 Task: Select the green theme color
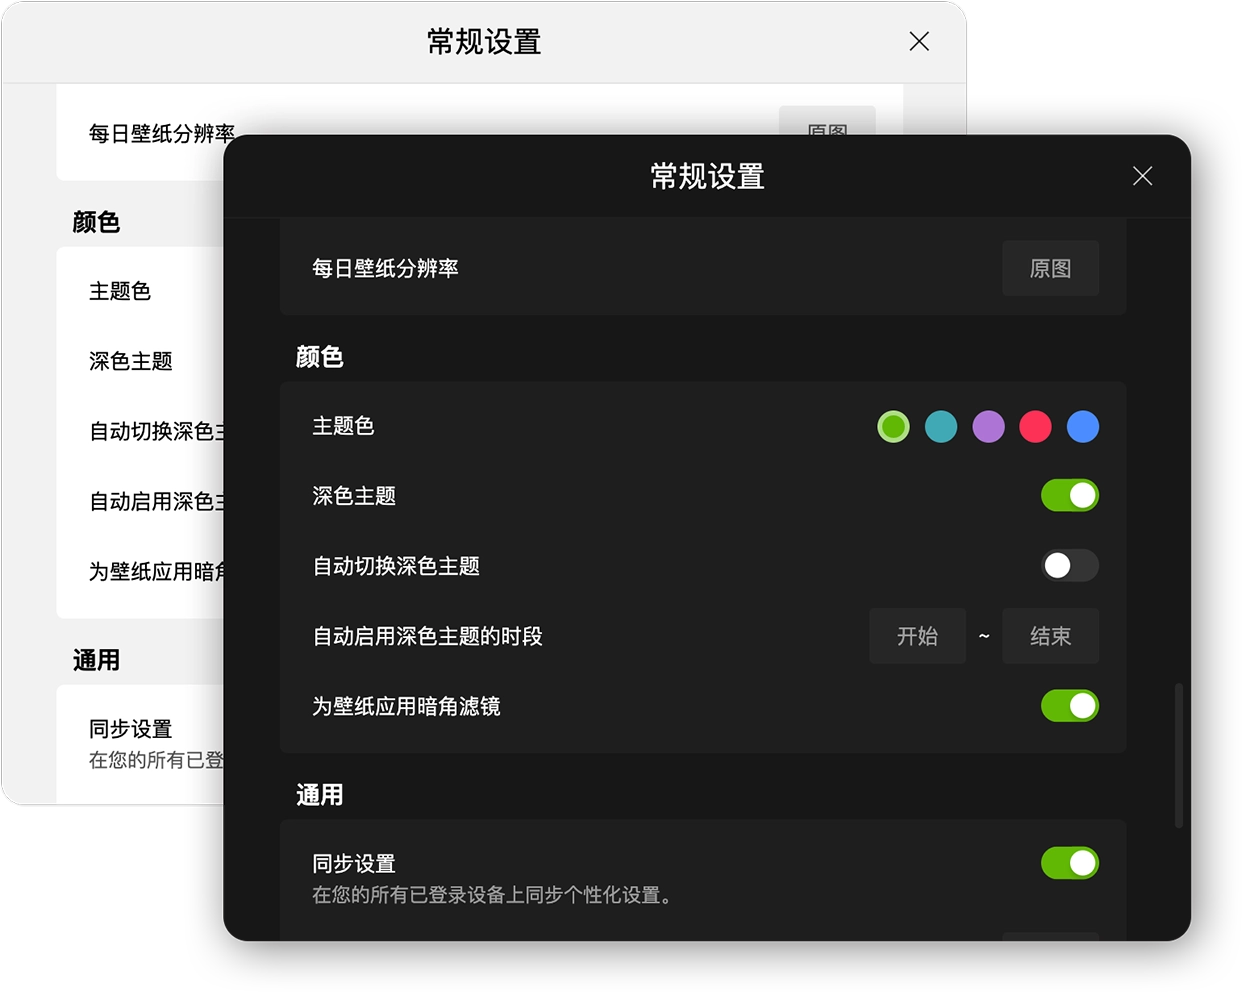(893, 427)
